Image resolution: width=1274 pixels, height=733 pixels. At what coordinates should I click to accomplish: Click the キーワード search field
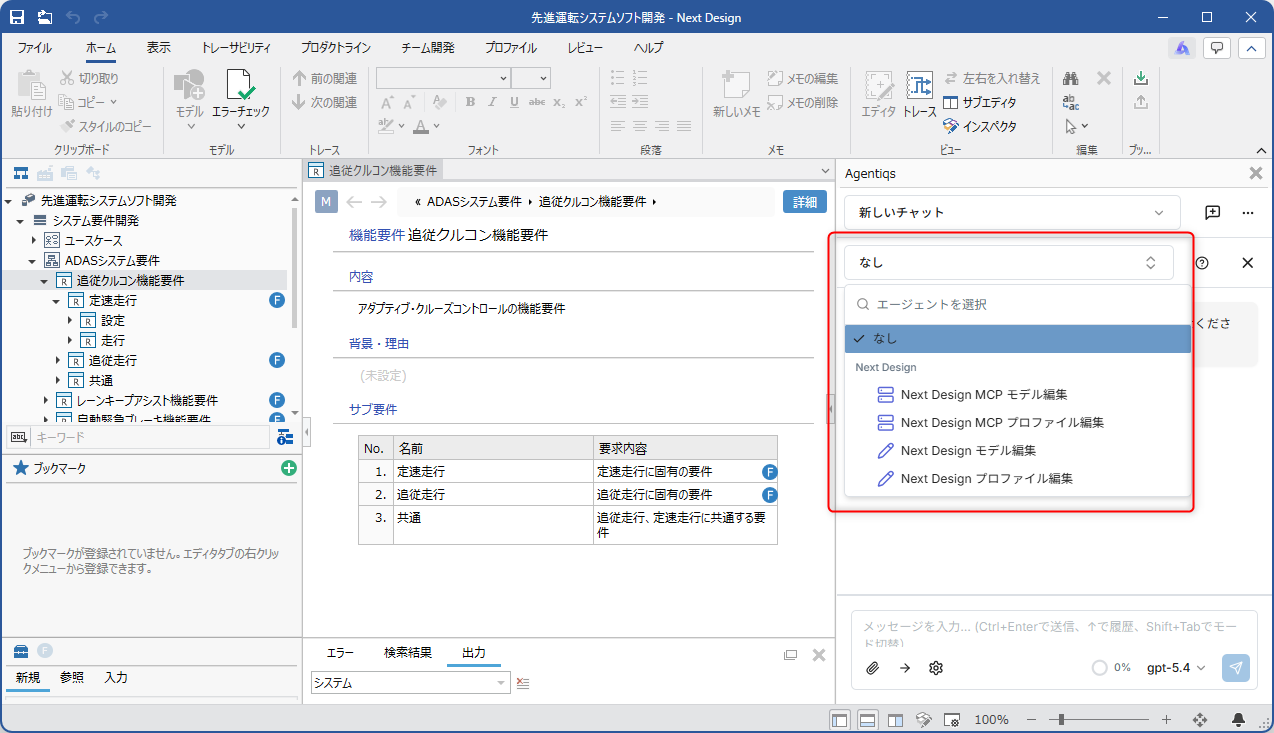pyautogui.click(x=150, y=437)
